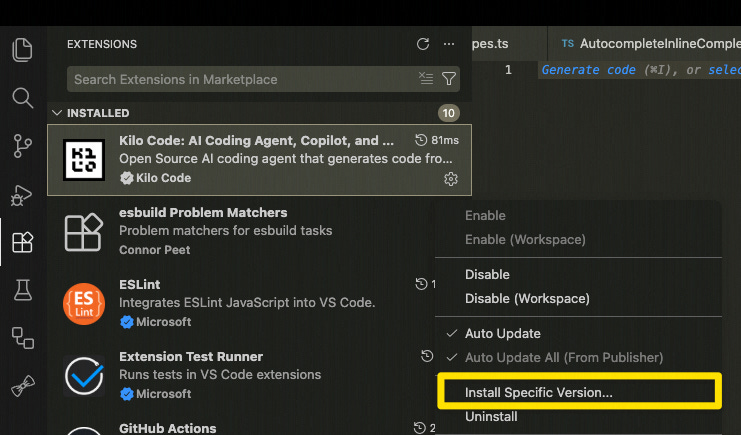Open the Kilo Code manage gear
741x435 pixels.
[x=451, y=179]
